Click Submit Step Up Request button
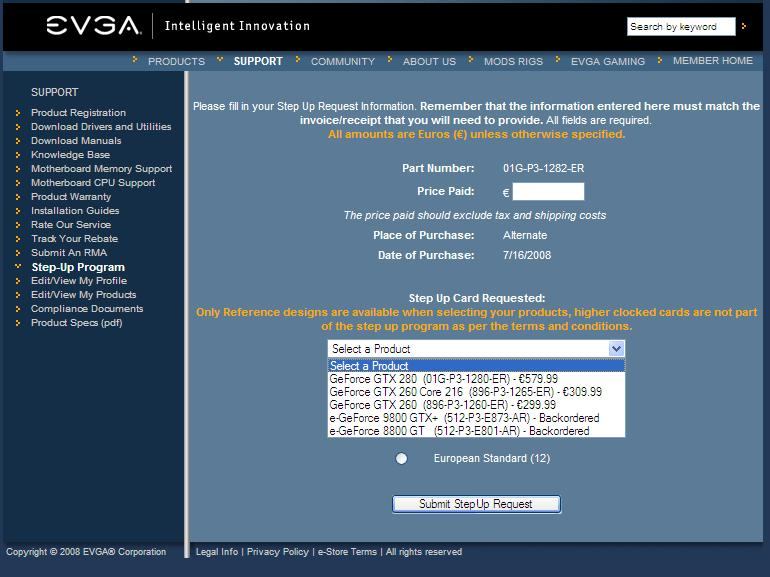Viewport: 770px width, 577px height. [x=476, y=504]
